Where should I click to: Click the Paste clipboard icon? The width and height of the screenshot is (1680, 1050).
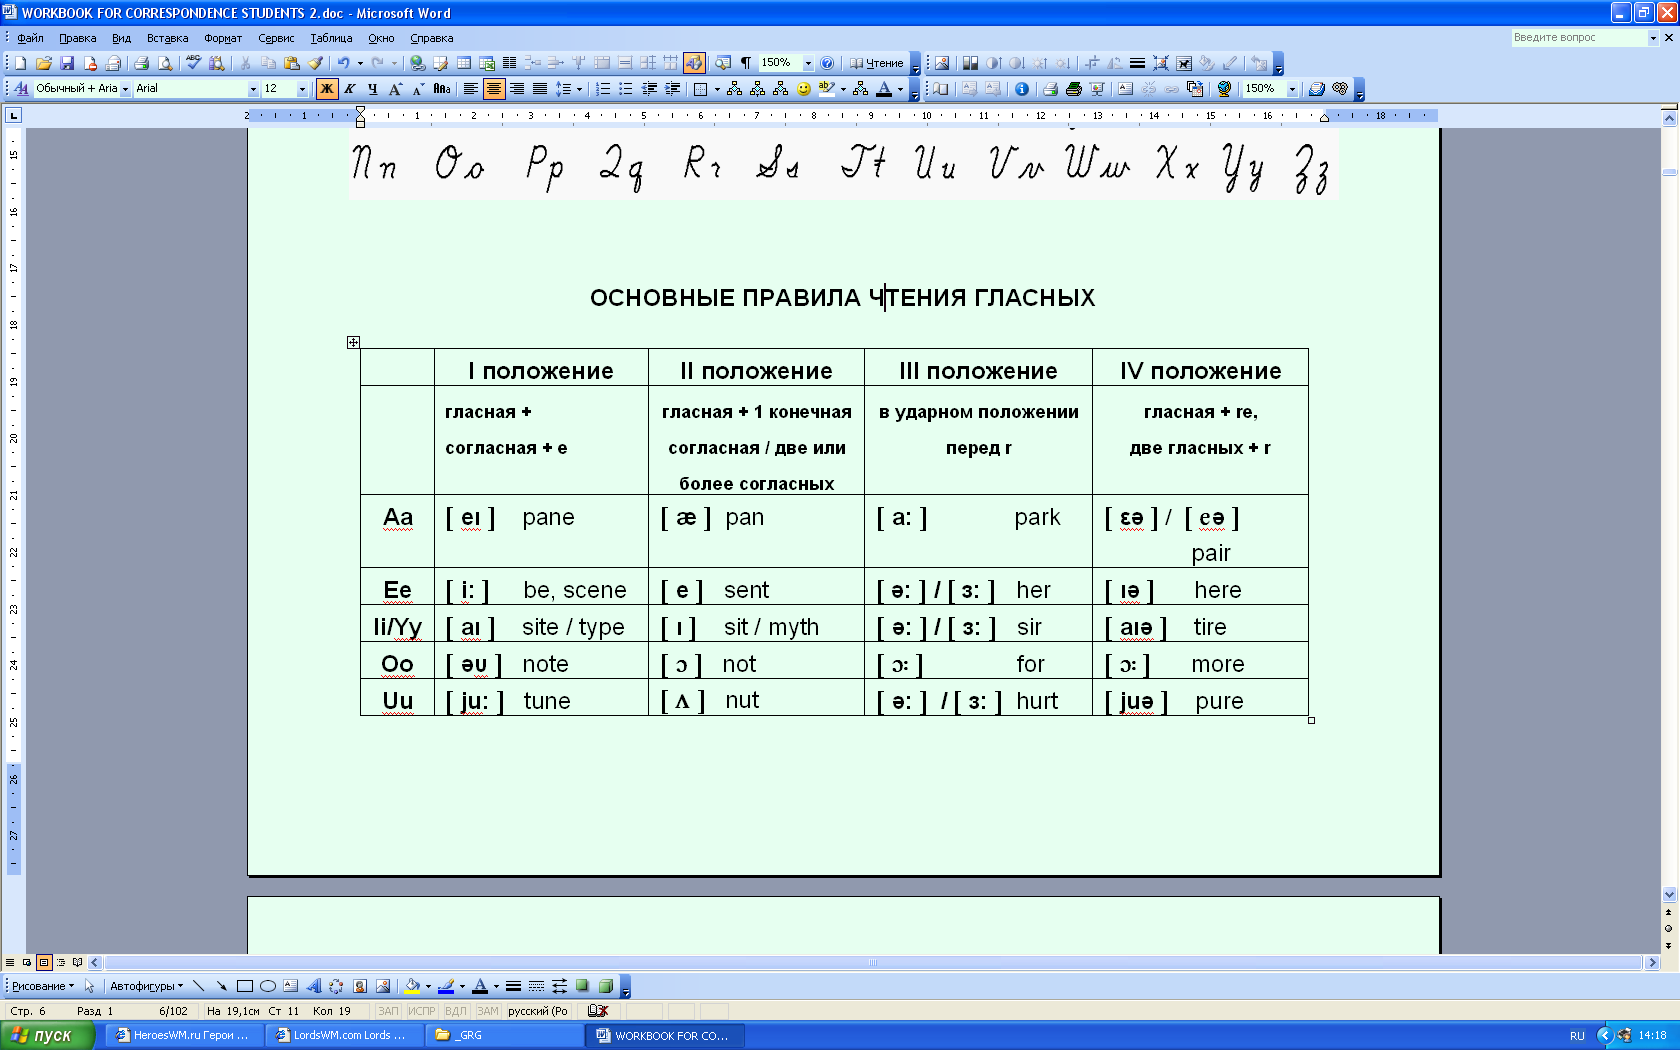[x=292, y=63]
